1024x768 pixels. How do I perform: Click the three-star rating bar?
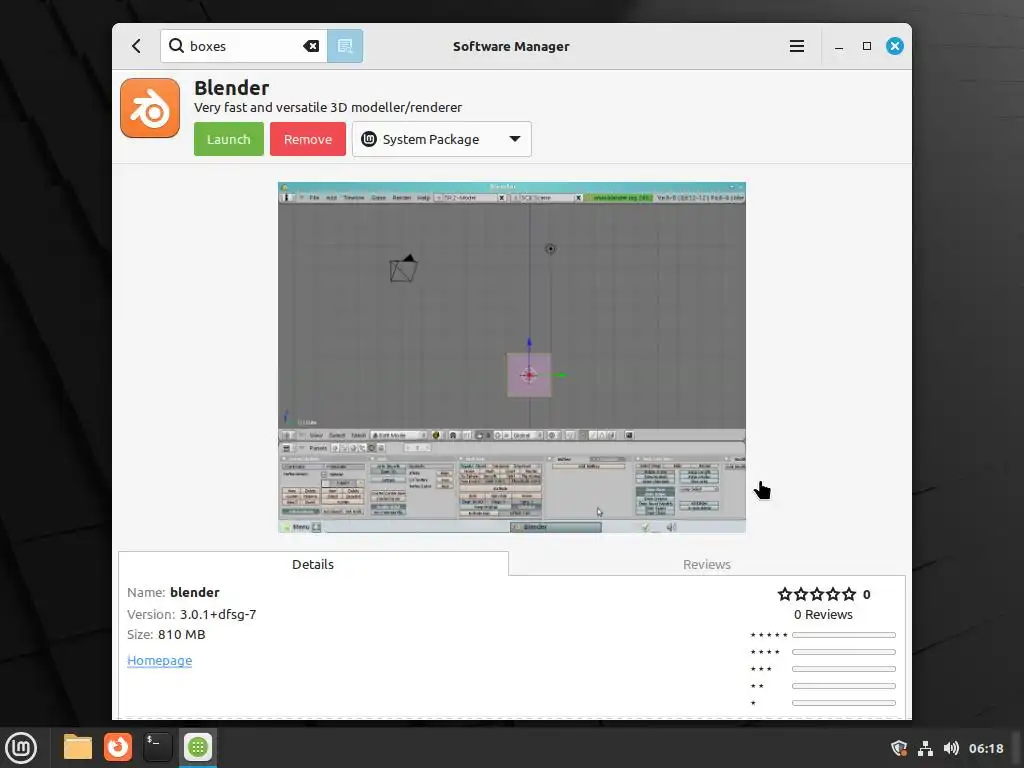coord(844,669)
